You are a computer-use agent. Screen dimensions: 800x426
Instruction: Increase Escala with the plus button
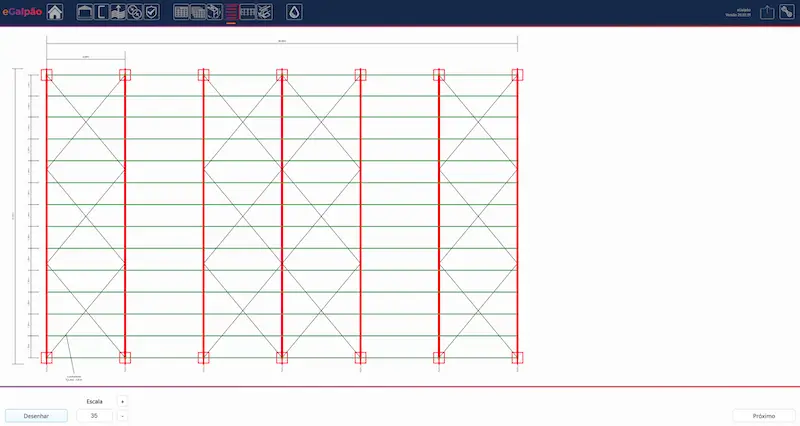122,401
